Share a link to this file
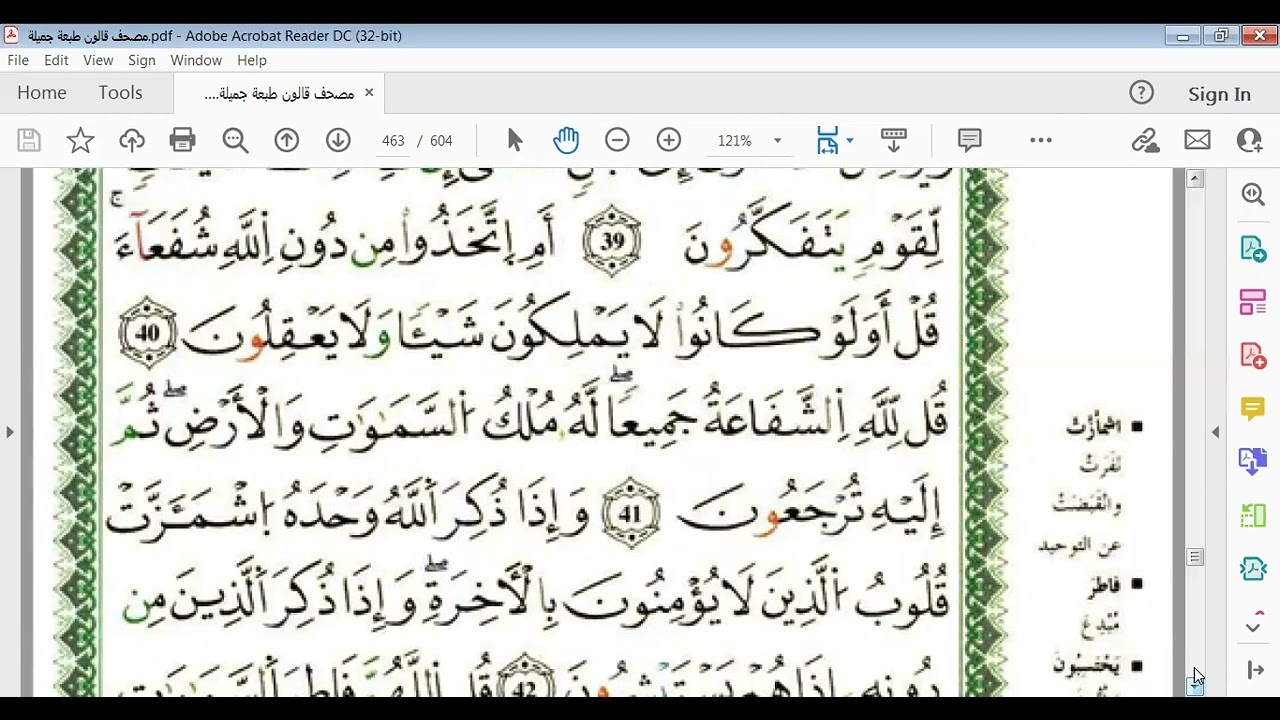 tap(1145, 140)
